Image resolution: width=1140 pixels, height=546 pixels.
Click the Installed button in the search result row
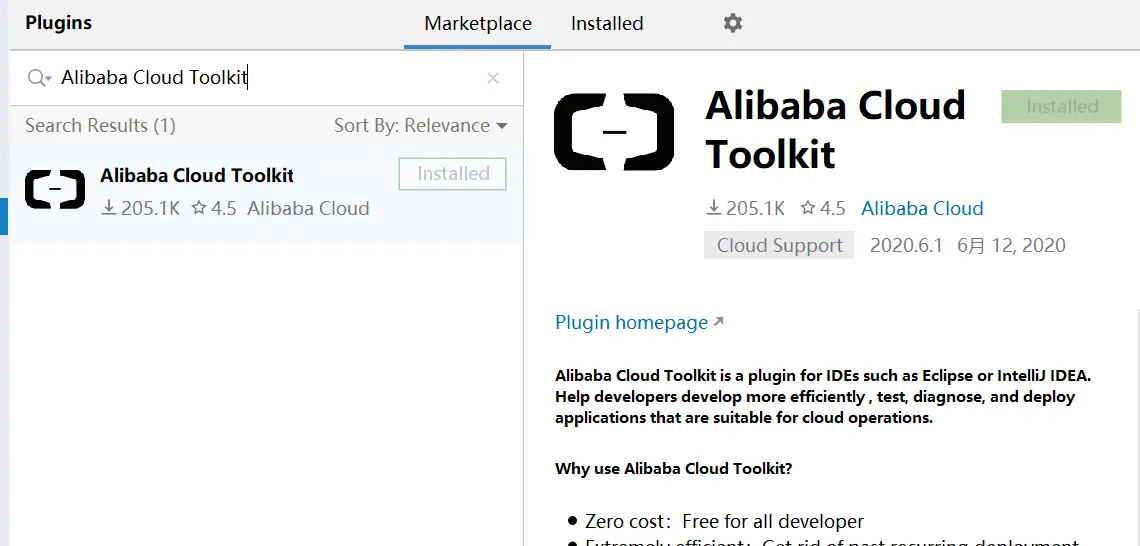(453, 174)
